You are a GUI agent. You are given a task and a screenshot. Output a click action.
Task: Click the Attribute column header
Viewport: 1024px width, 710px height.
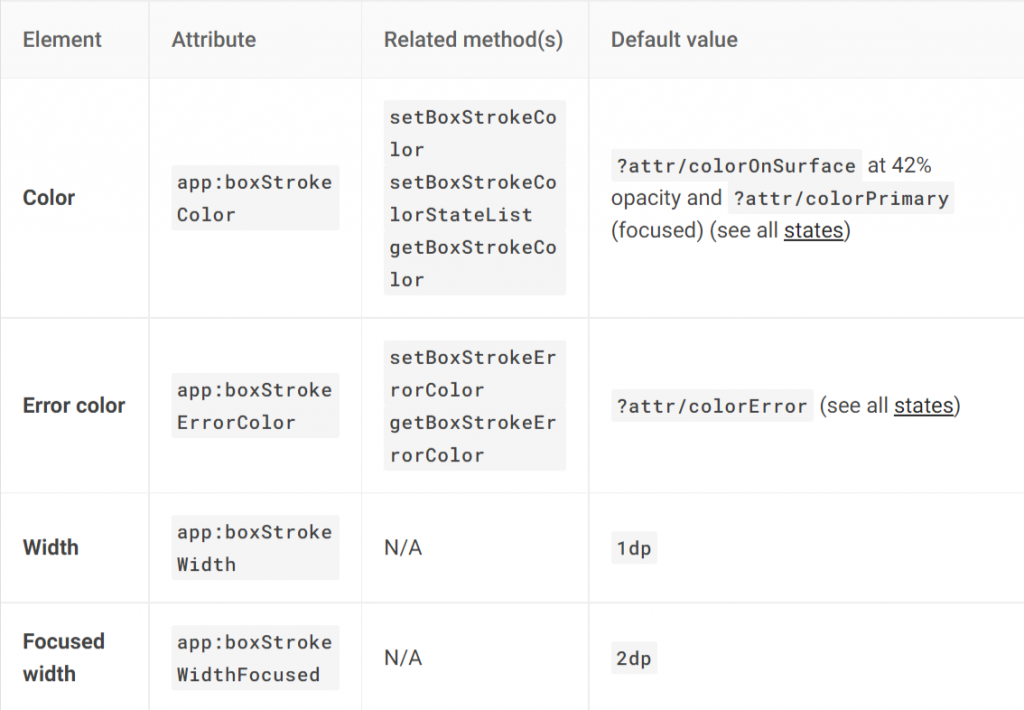(213, 40)
